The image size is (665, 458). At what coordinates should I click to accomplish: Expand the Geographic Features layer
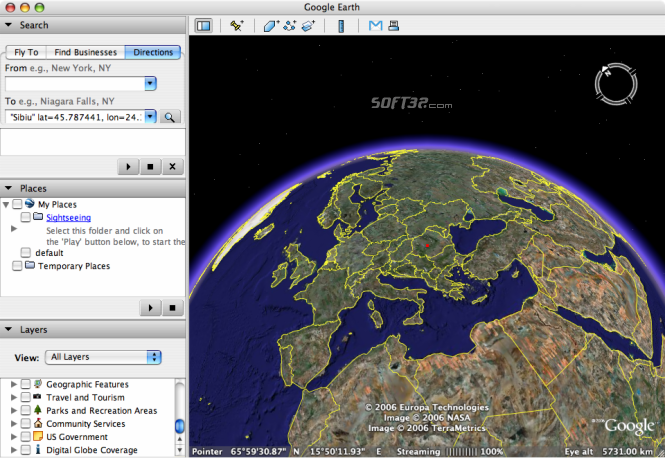(x=14, y=384)
